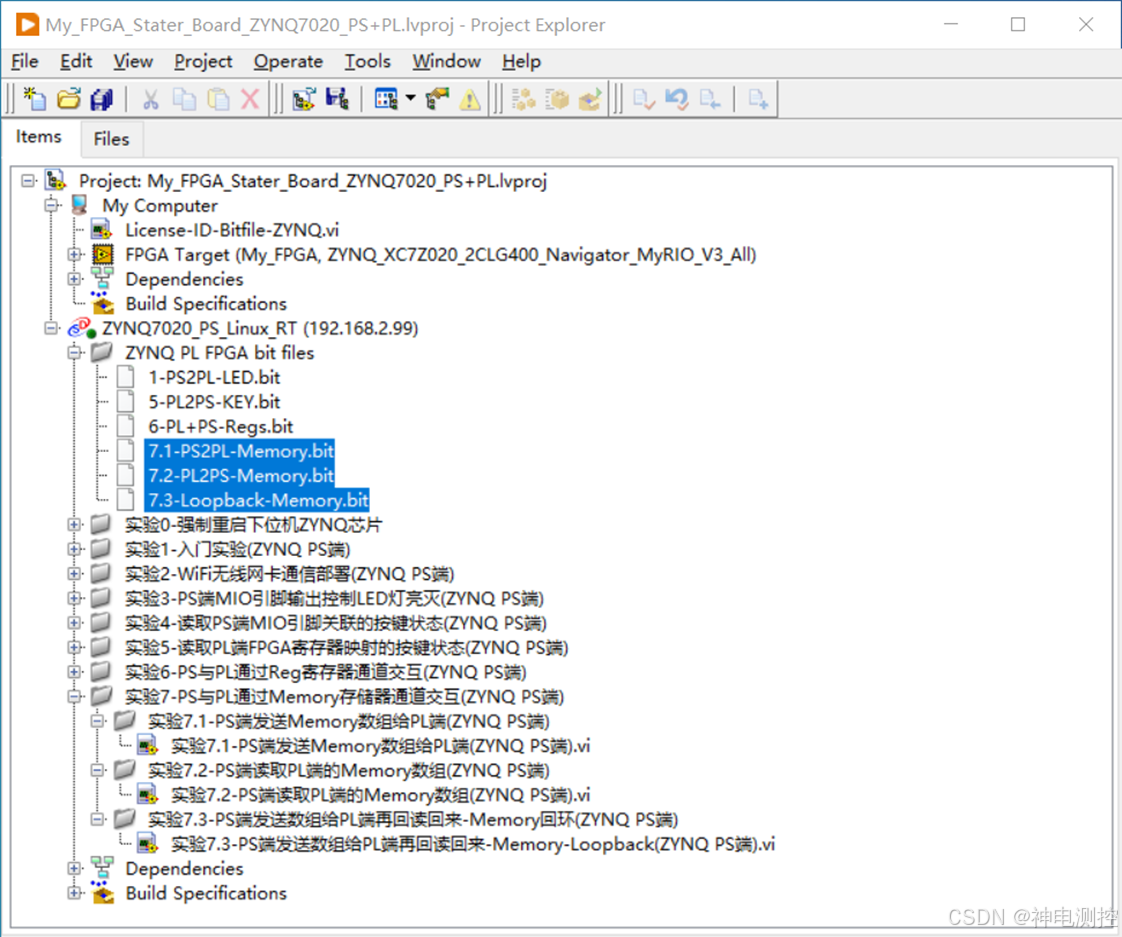Click the Undo checkout blue arrow icon
Screen dimensions: 1122x937
[x=677, y=99]
